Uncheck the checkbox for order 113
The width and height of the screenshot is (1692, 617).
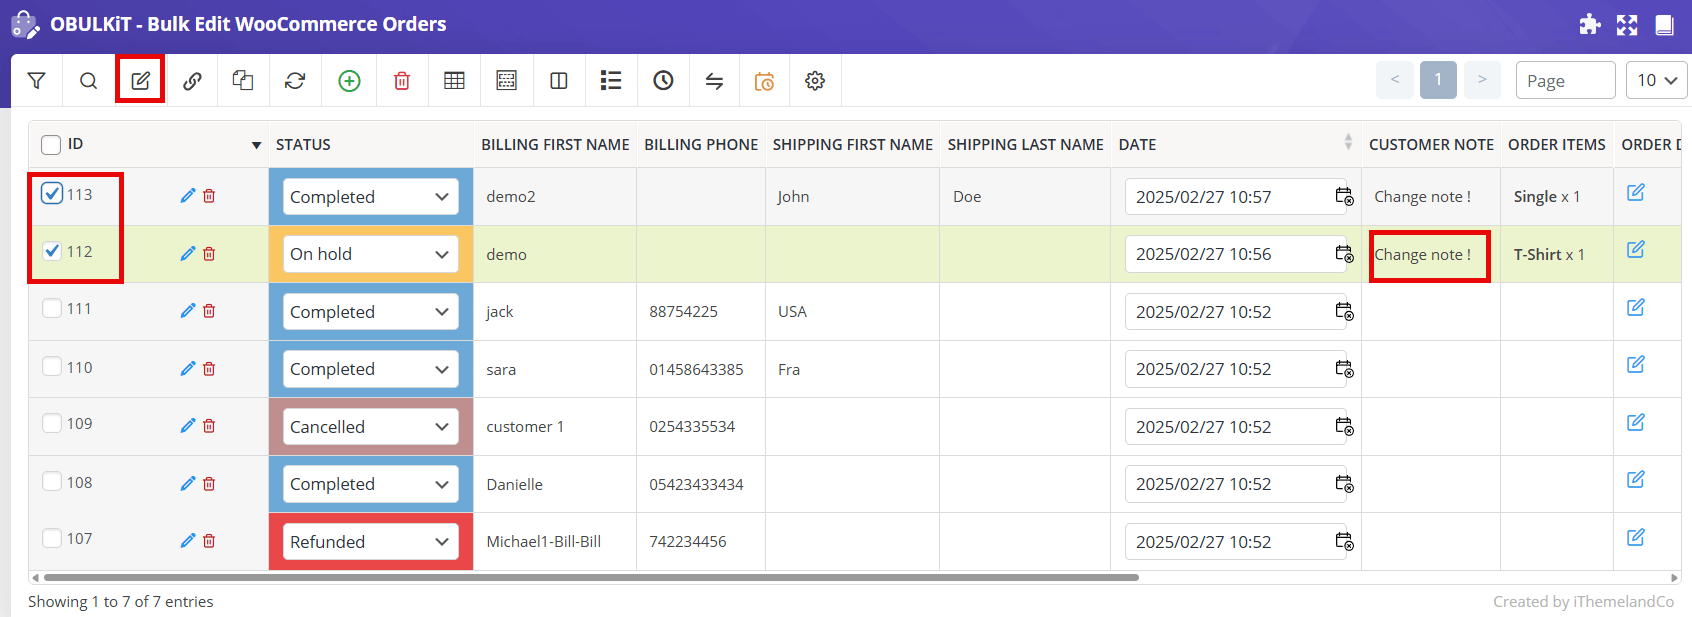(x=52, y=193)
